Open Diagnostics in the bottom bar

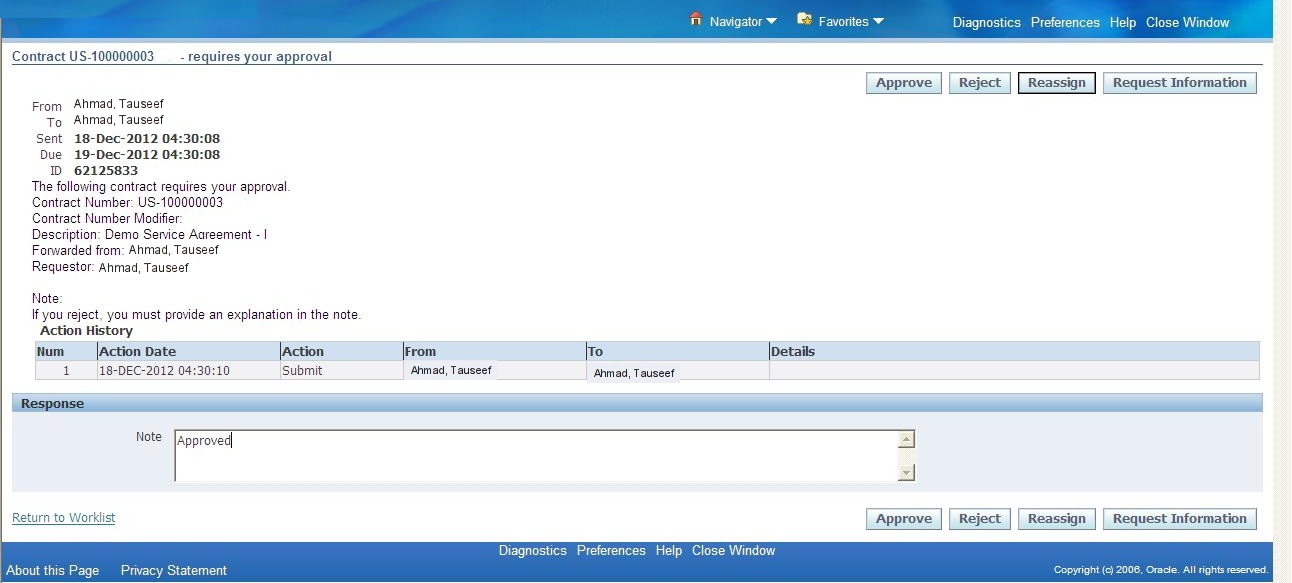pyautogui.click(x=532, y=550)
